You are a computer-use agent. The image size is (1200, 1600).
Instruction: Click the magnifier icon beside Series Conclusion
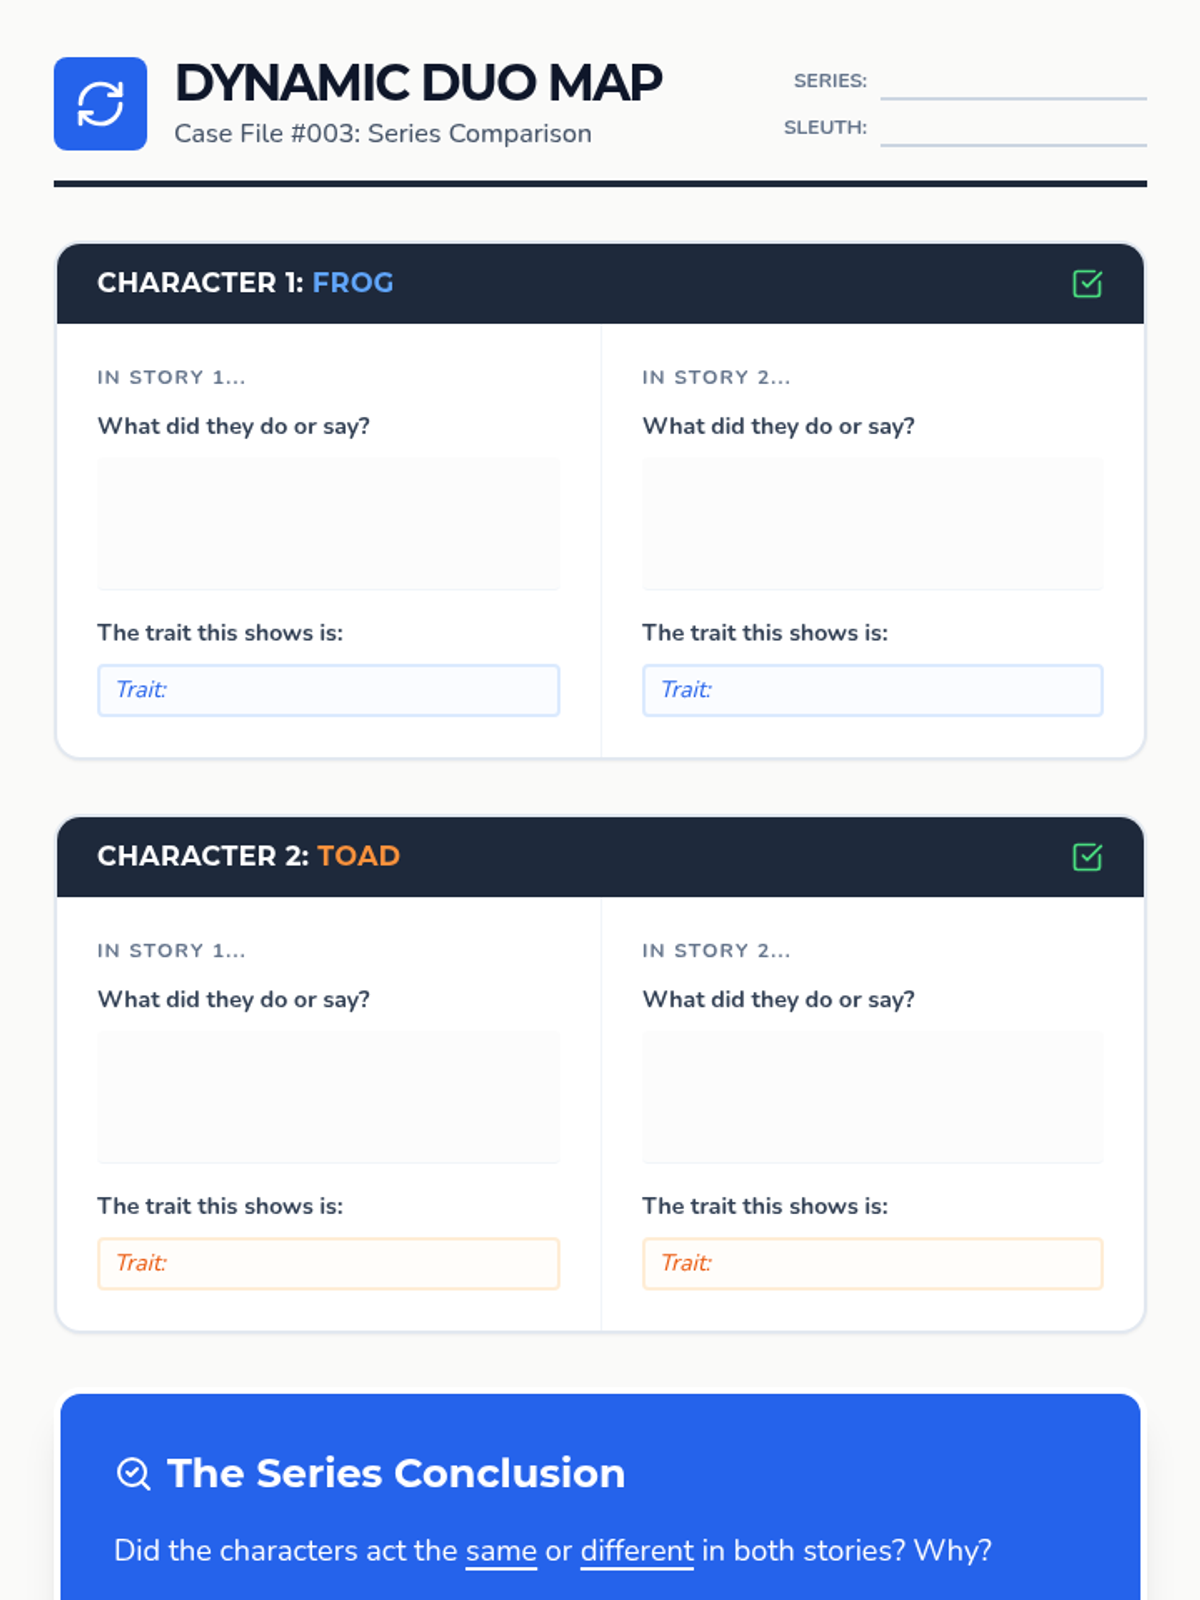(x=133, y=1474)
